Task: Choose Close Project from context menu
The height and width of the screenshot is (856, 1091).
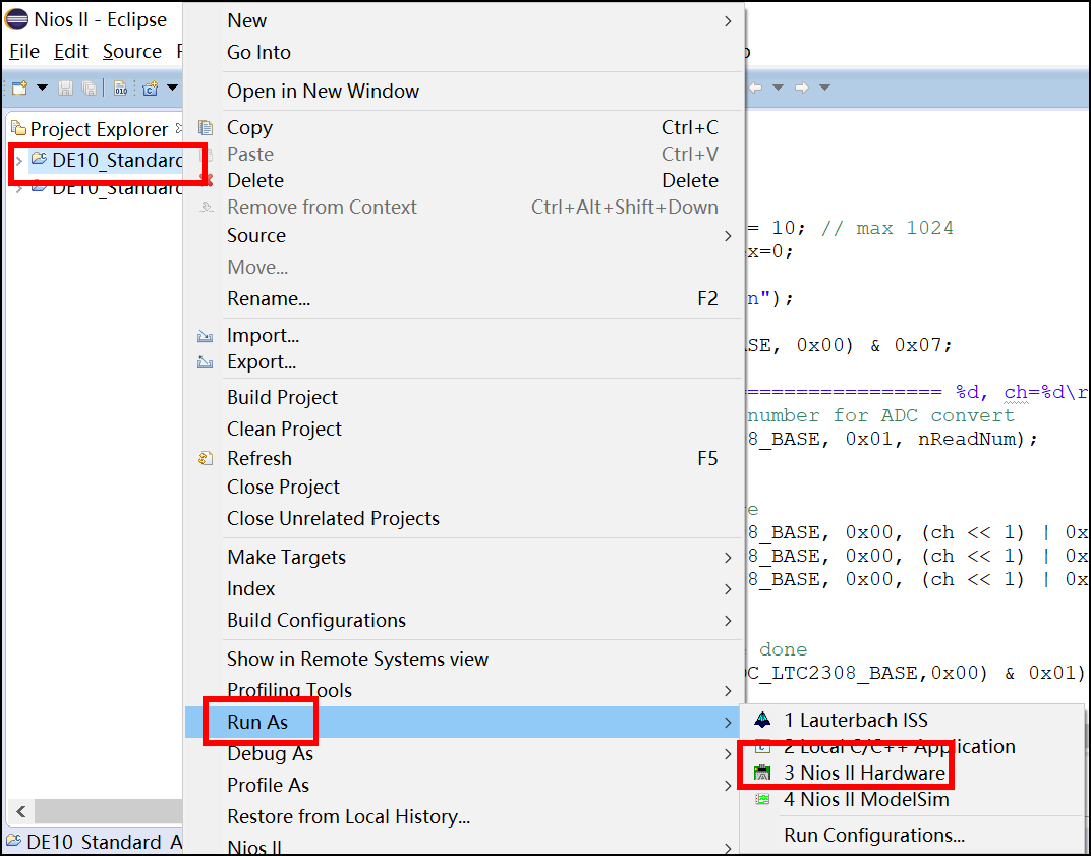Action: click(464, 487)
